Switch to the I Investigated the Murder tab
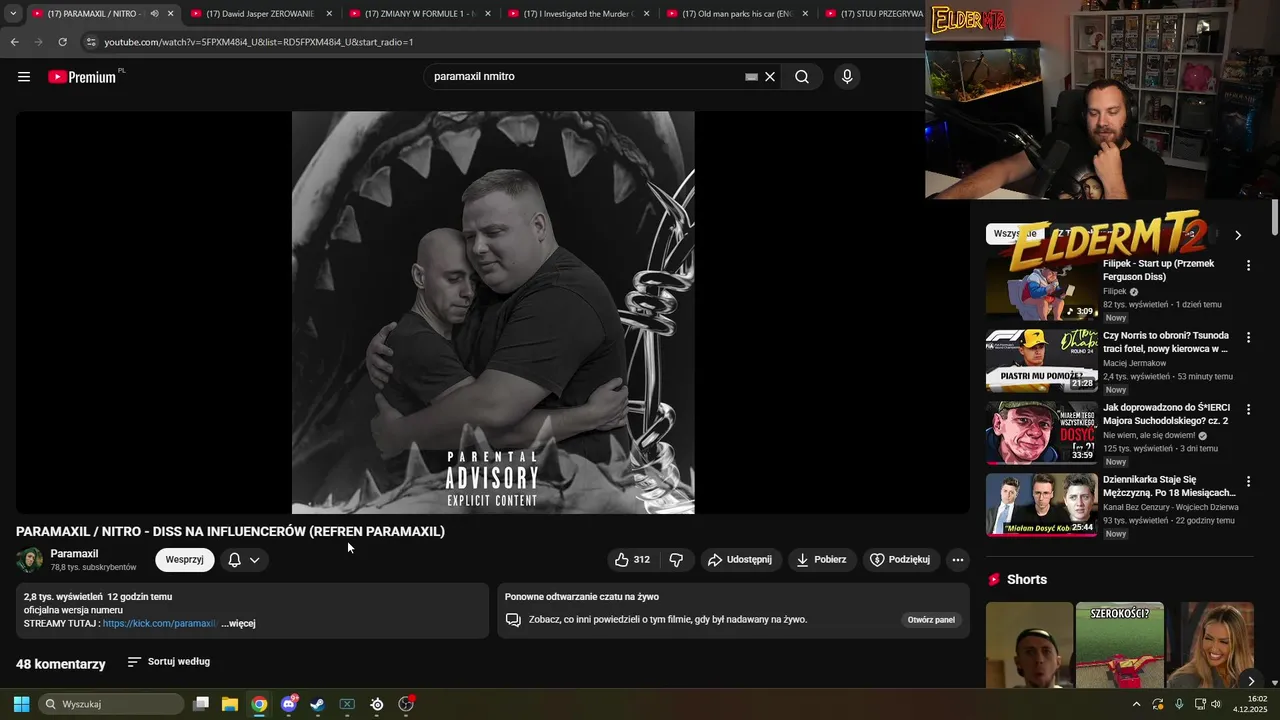 pos(577,14)
